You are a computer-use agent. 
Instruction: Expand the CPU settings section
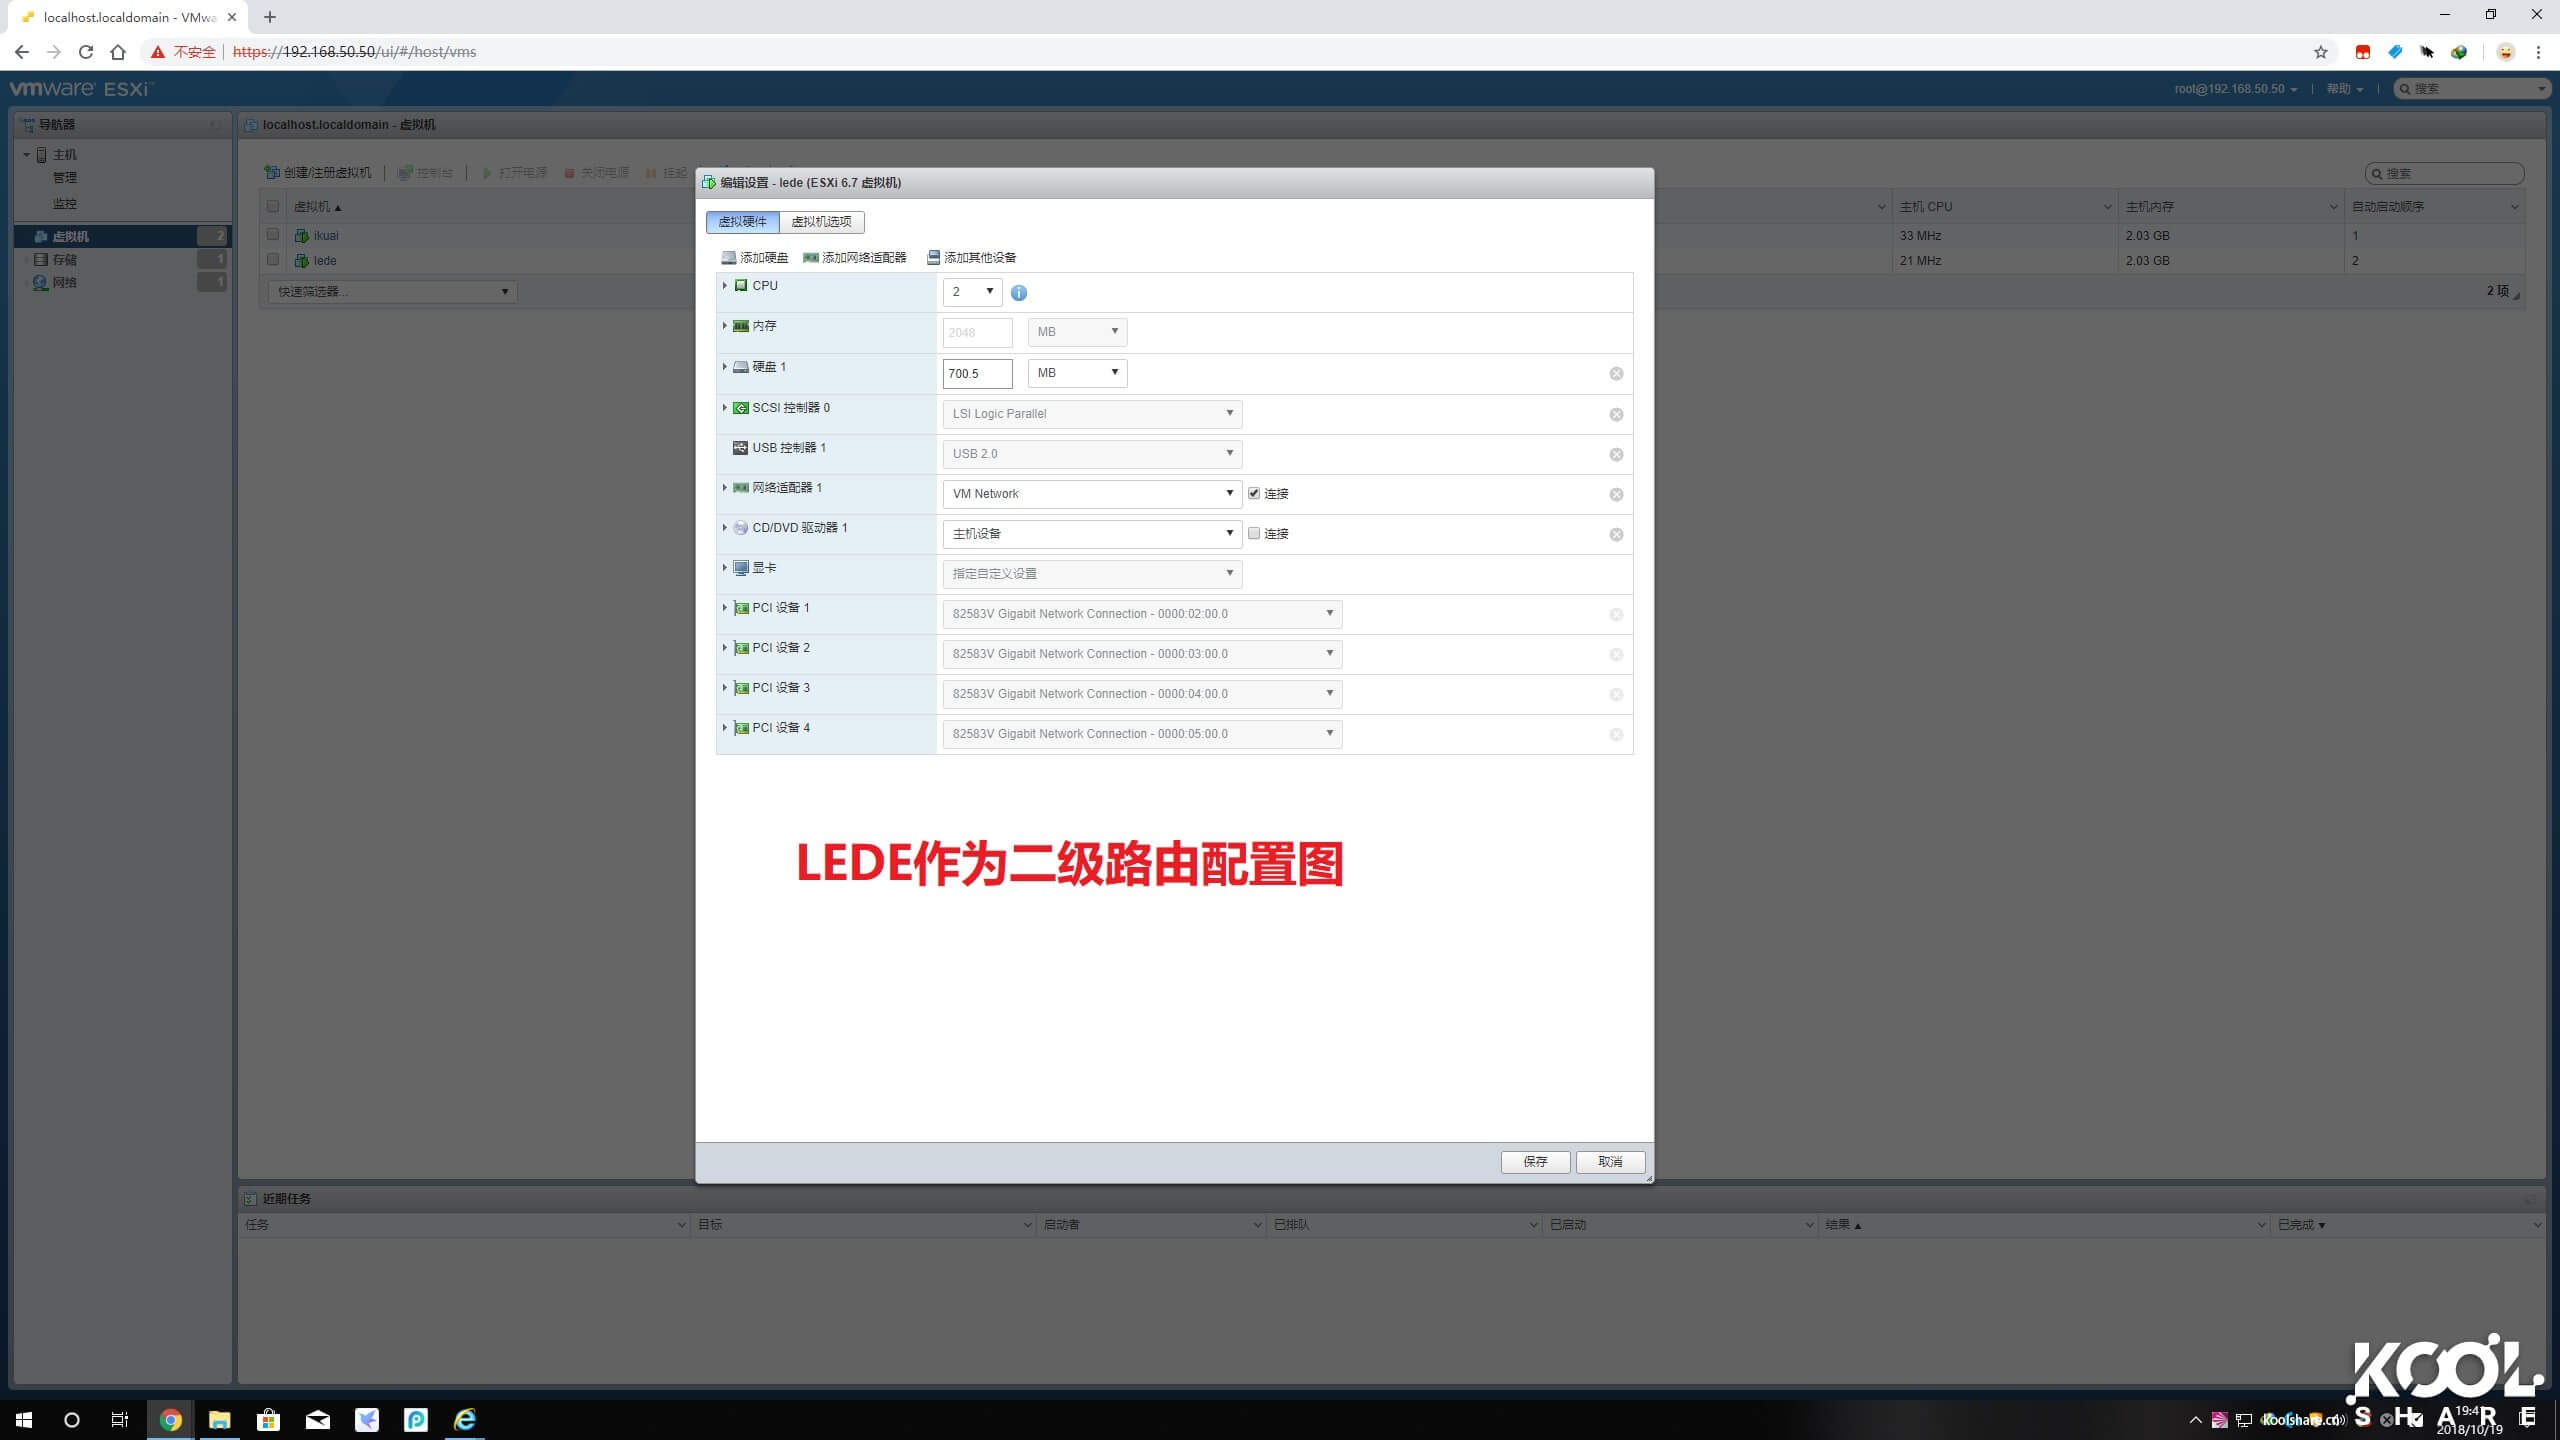[726, 285]
